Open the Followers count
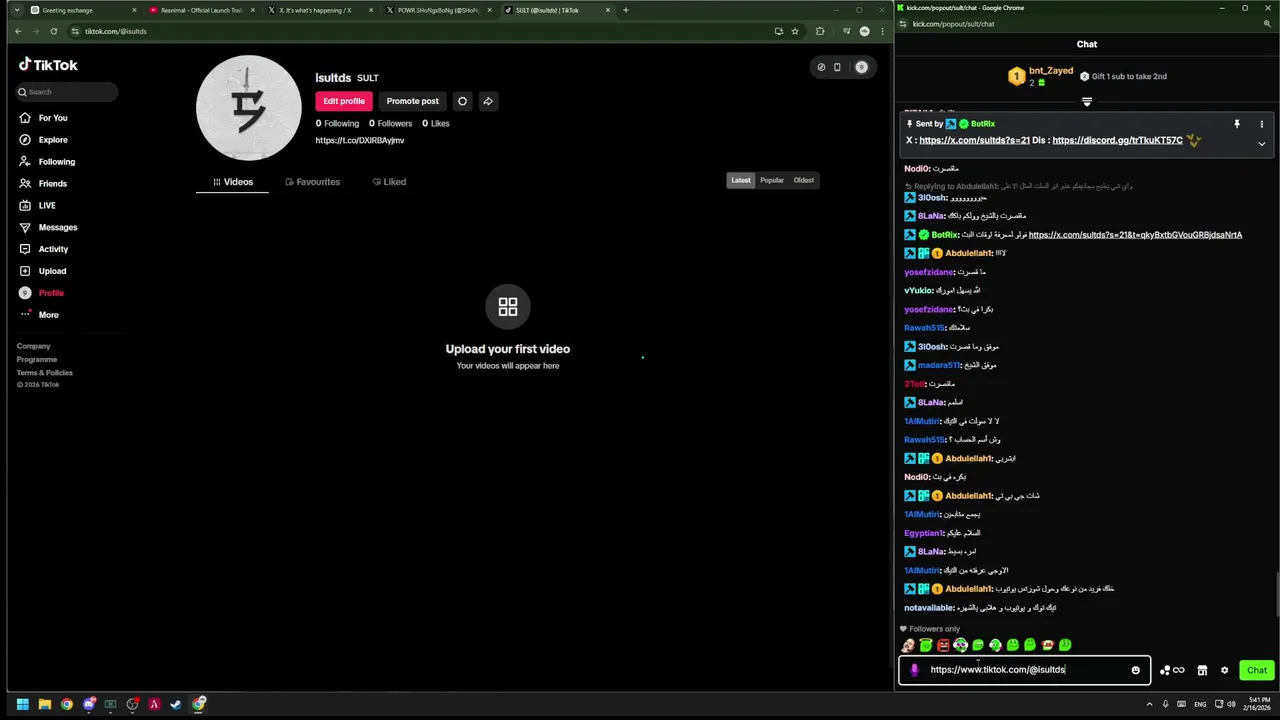This screenshot has width=1280, height=720. [x=390, y=124]
